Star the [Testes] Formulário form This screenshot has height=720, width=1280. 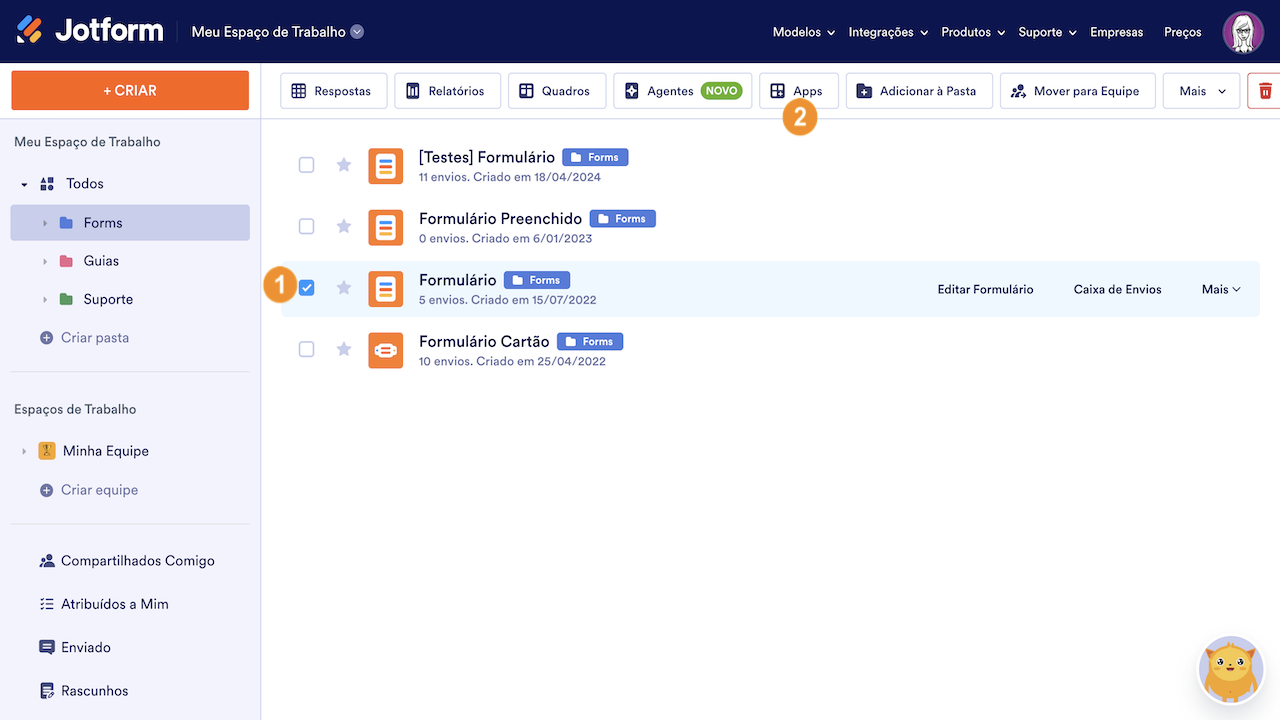coord(343,164)
